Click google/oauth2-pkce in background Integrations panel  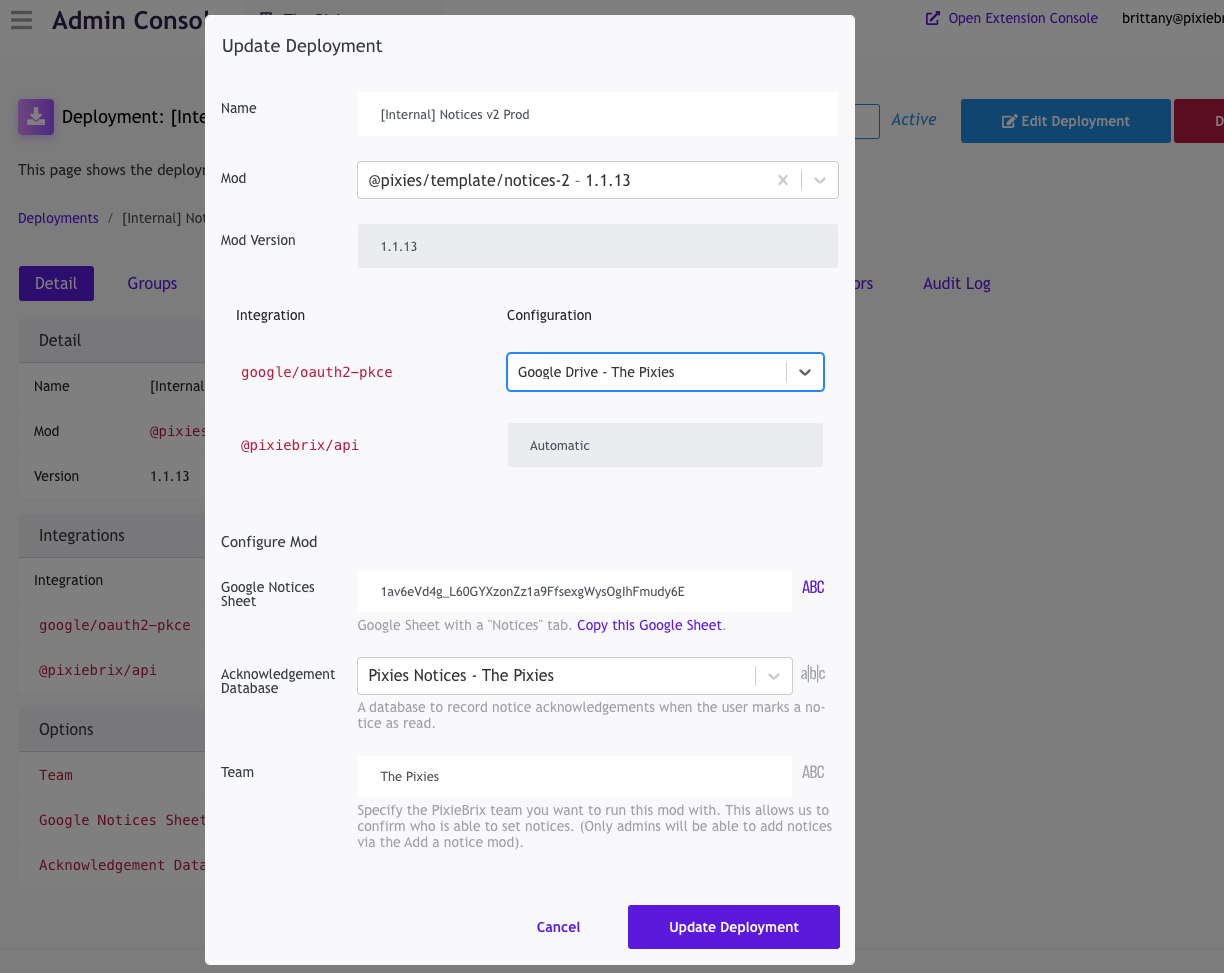tap(115, 625)
